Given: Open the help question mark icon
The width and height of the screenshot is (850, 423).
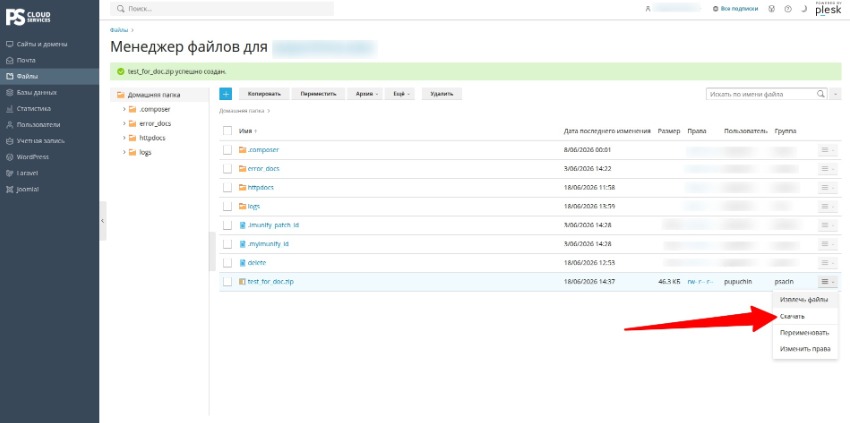Looking at the screenshot, I should pos(788,9).
